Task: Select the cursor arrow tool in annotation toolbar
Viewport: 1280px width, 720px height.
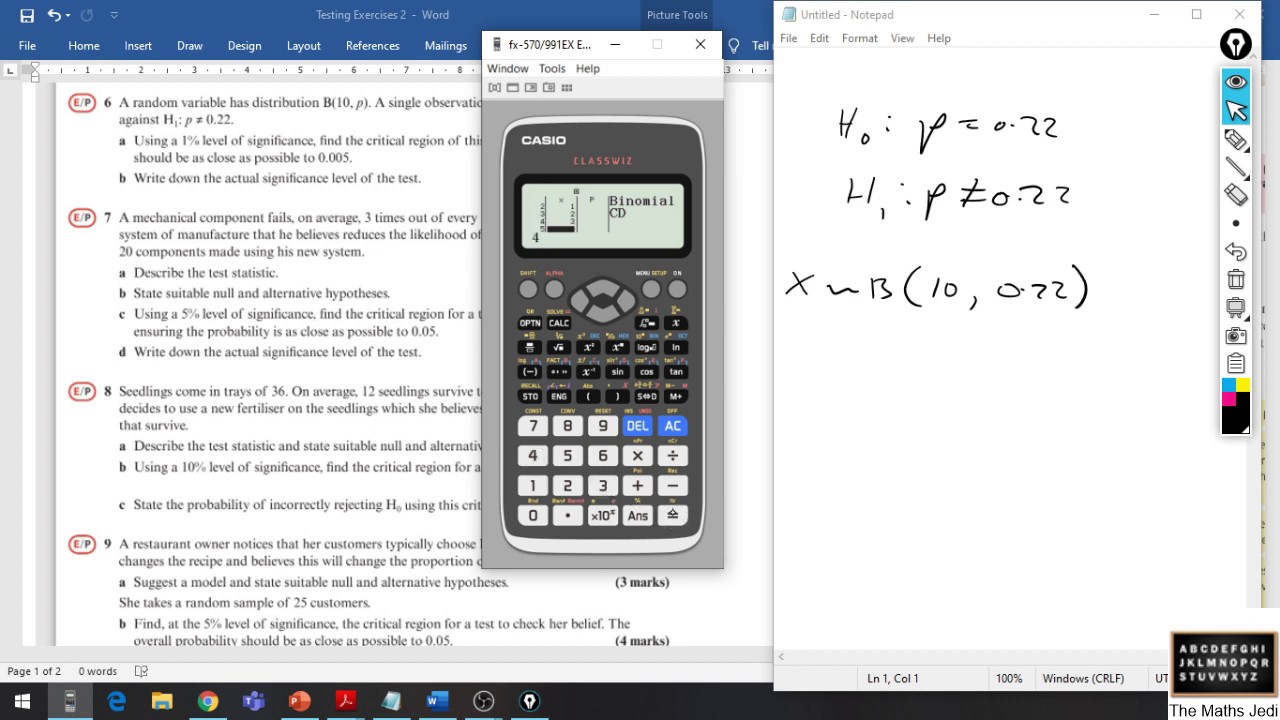Action: click(x=1236, y=110)
